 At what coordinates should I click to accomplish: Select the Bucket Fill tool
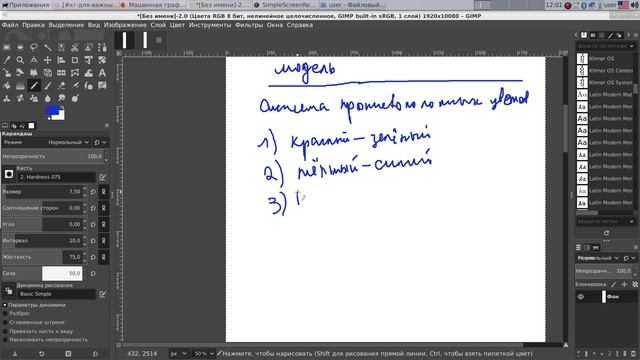click(7, 86)
